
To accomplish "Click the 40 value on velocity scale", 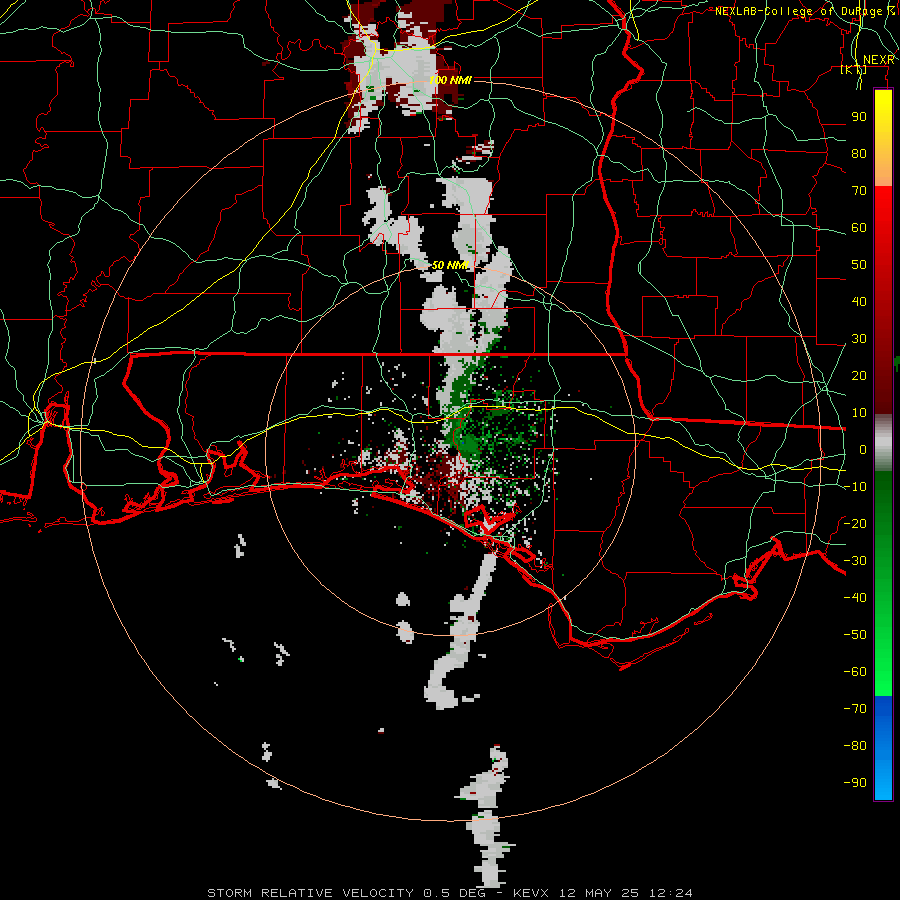I will pyautogui.click(x=859, y=301).
